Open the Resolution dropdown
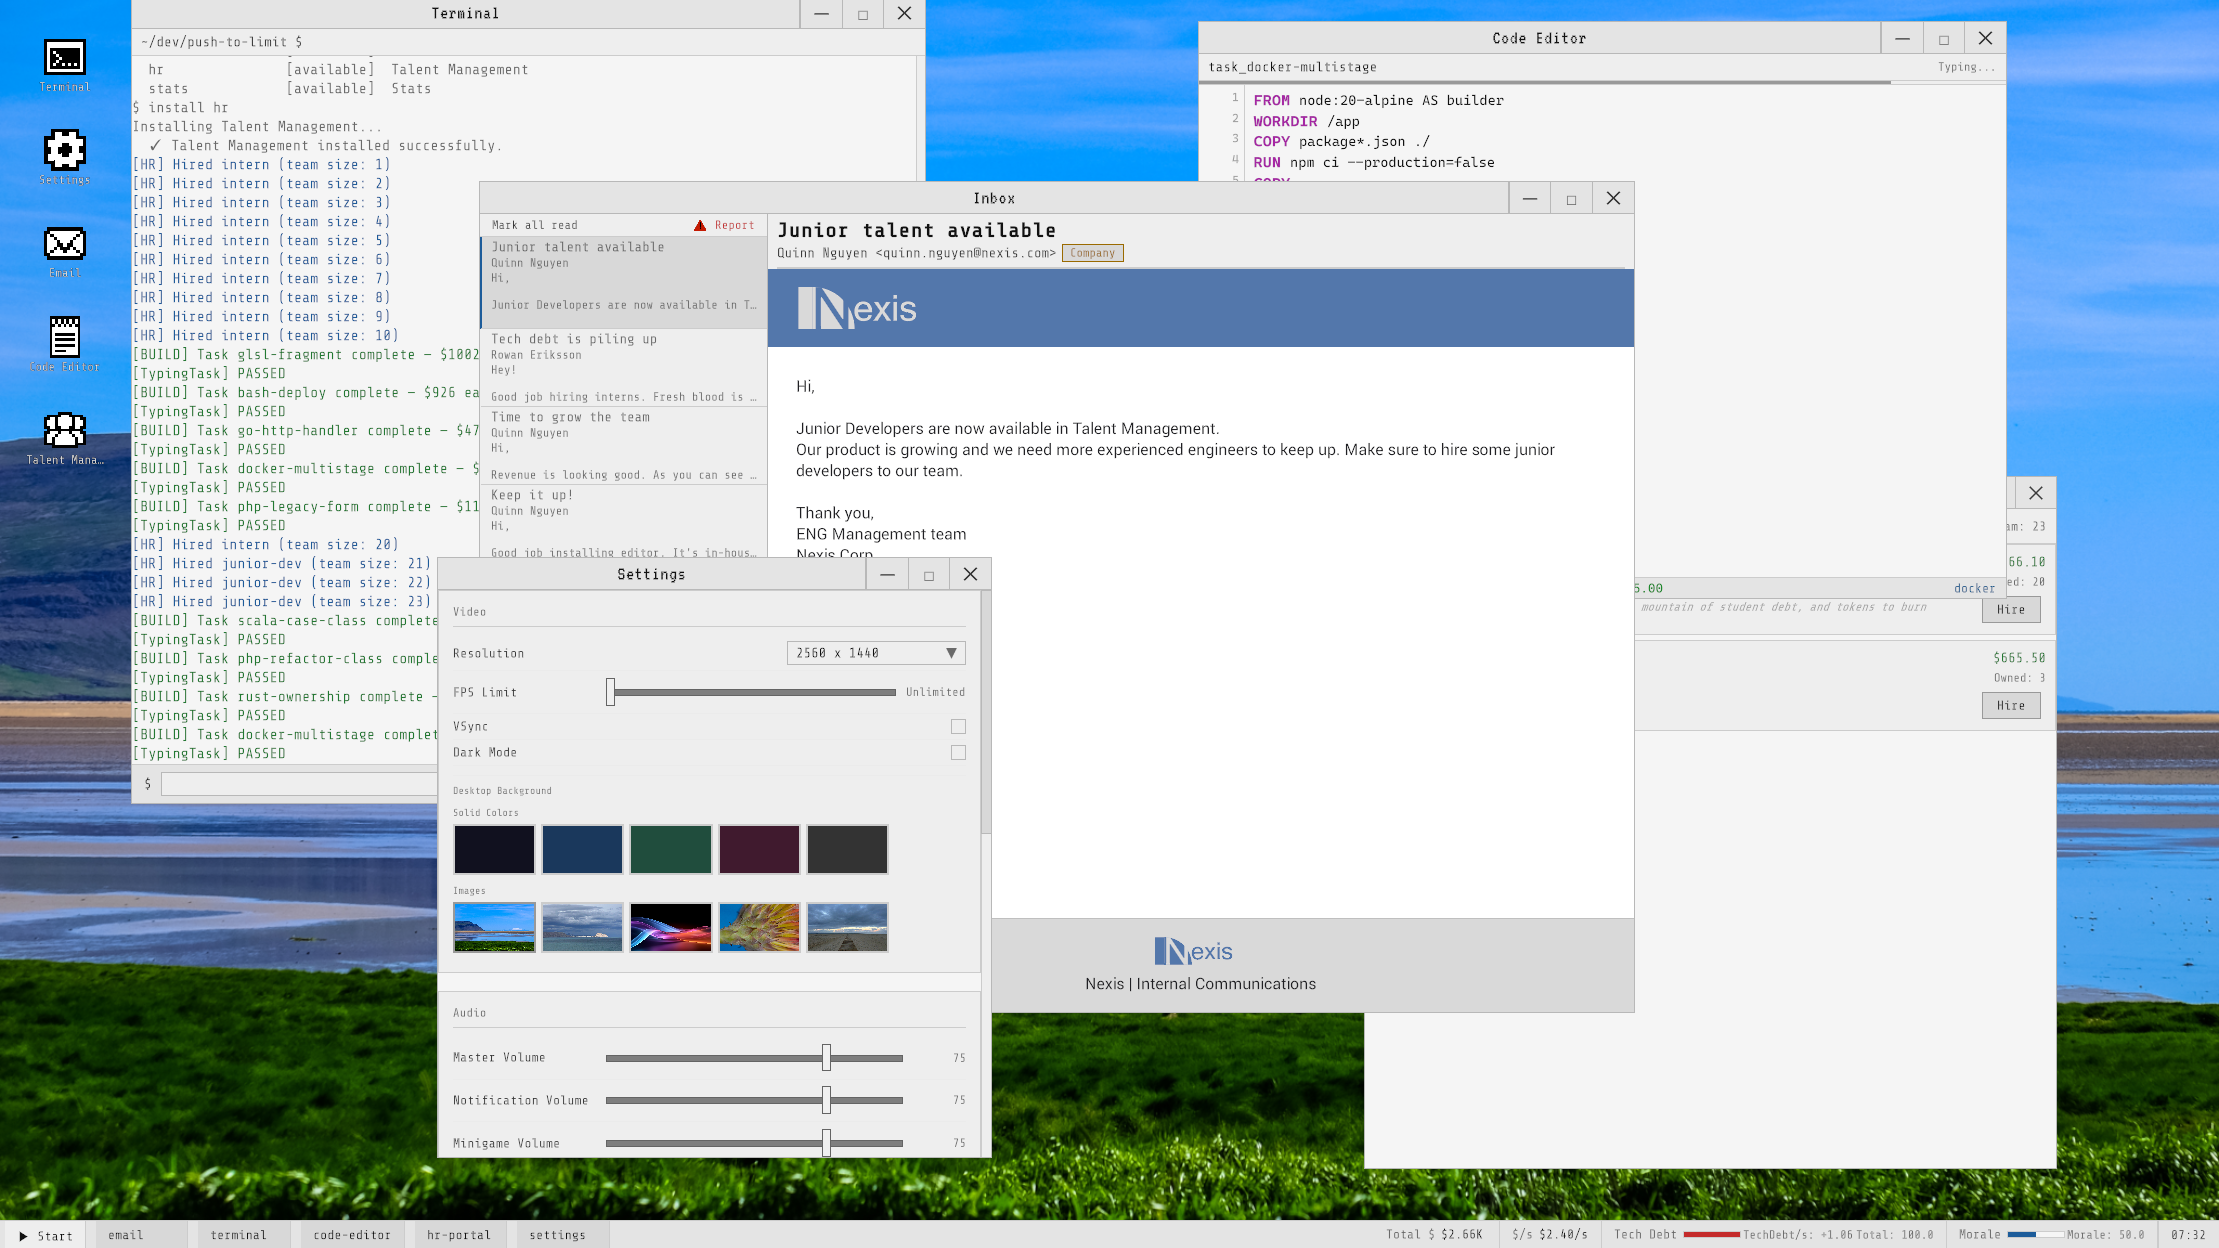Screen dimensions: 2219x1248 875,653
